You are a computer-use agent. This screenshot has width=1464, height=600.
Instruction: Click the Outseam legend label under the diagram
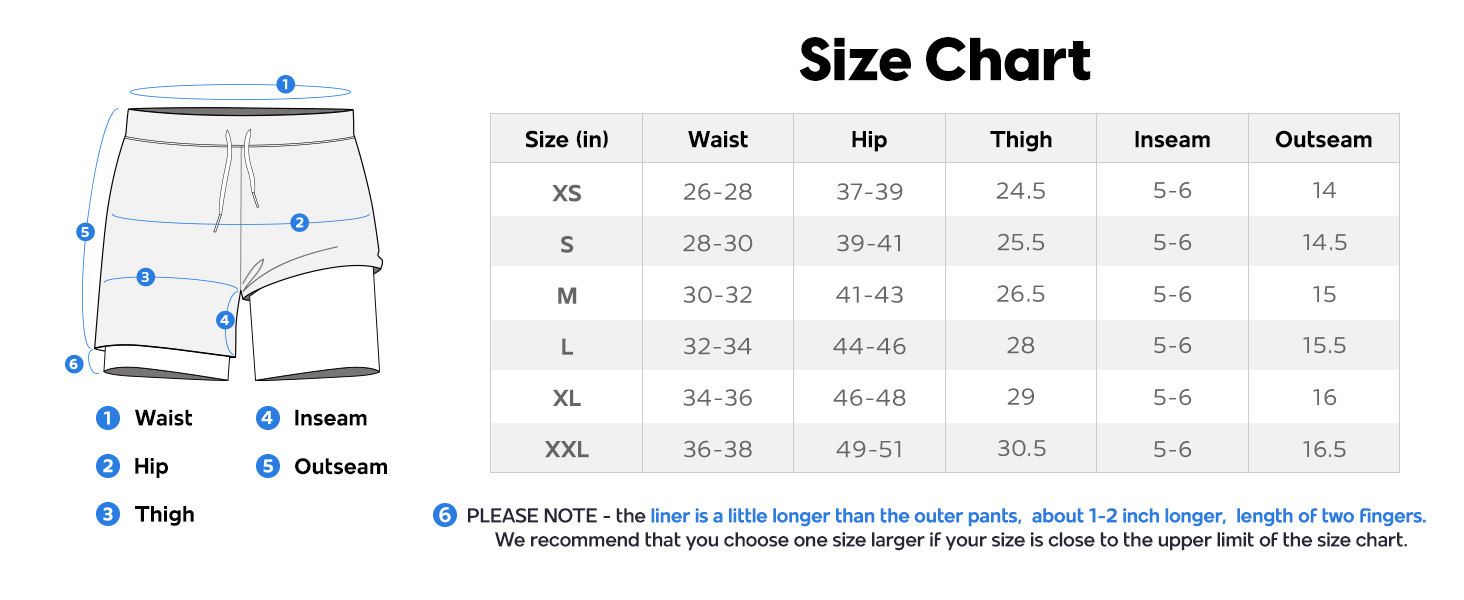point(340,466)
